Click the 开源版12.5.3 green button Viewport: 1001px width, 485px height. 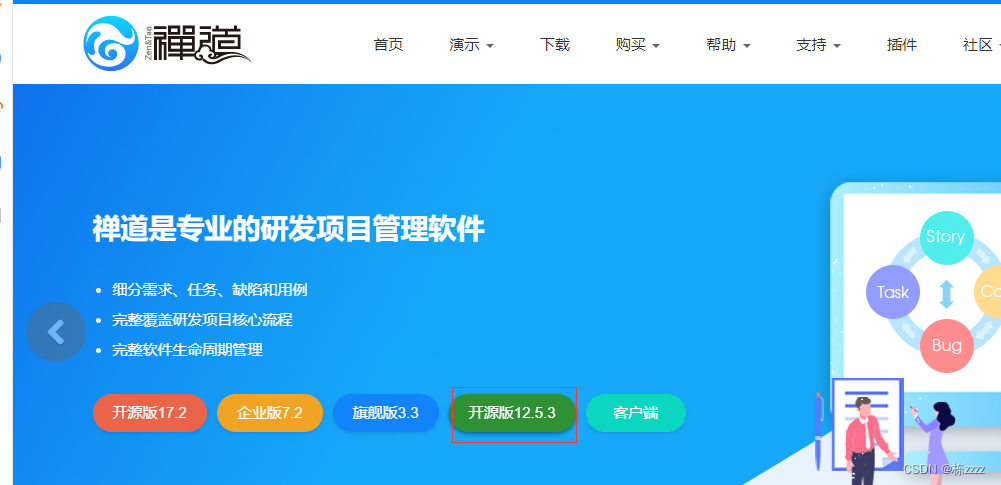[x=512, y=413]
